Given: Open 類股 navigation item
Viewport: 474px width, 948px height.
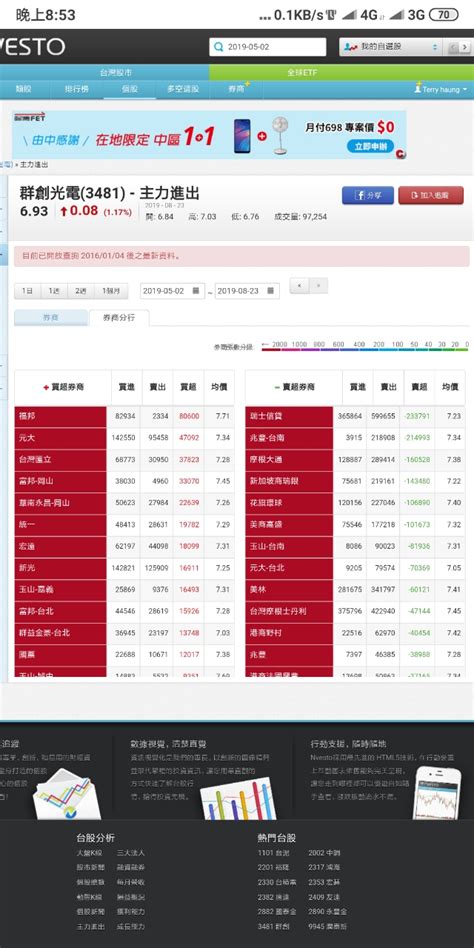Looking at the screenshot, I should click(23, 89).
